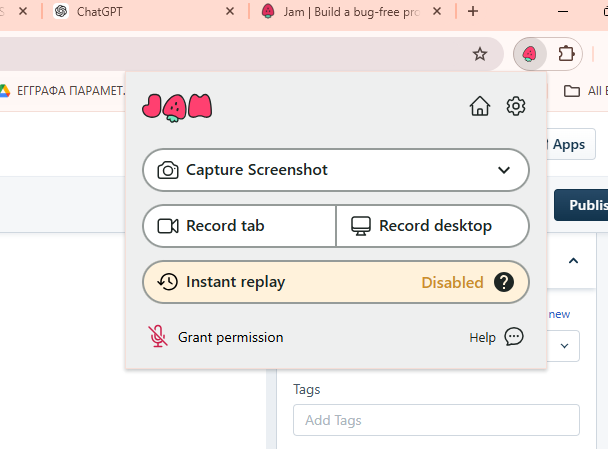Open Jam settings gear
Viewport: 608px width, 449px height.
516,106
